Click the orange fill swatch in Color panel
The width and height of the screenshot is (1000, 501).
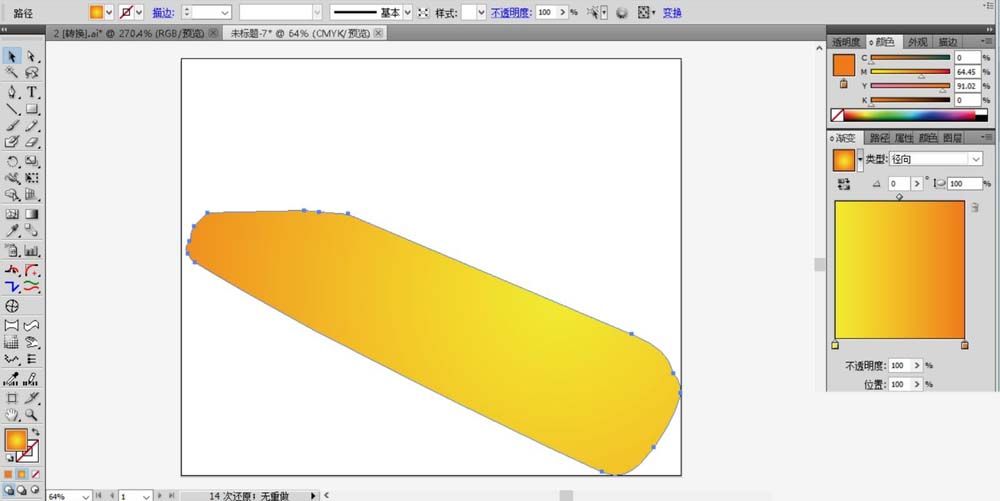[844, 65]
